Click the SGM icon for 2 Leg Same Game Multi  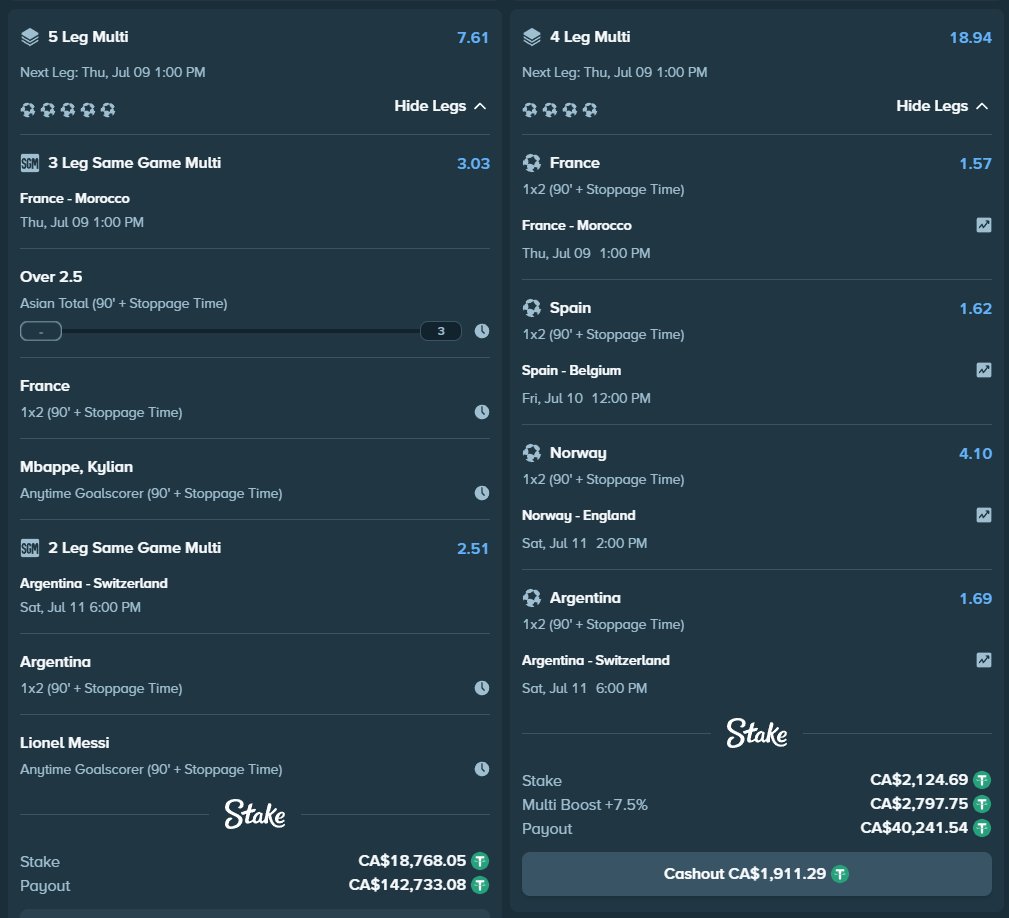(x=30, y=548)
